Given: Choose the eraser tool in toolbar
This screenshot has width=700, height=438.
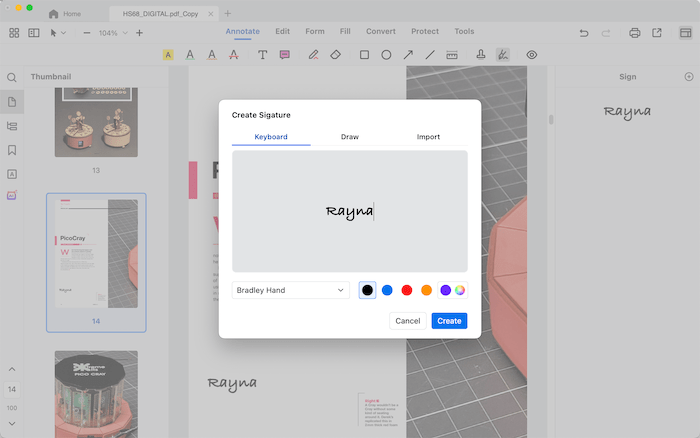Looking at the screenshot, I should (x=336, y=55).
